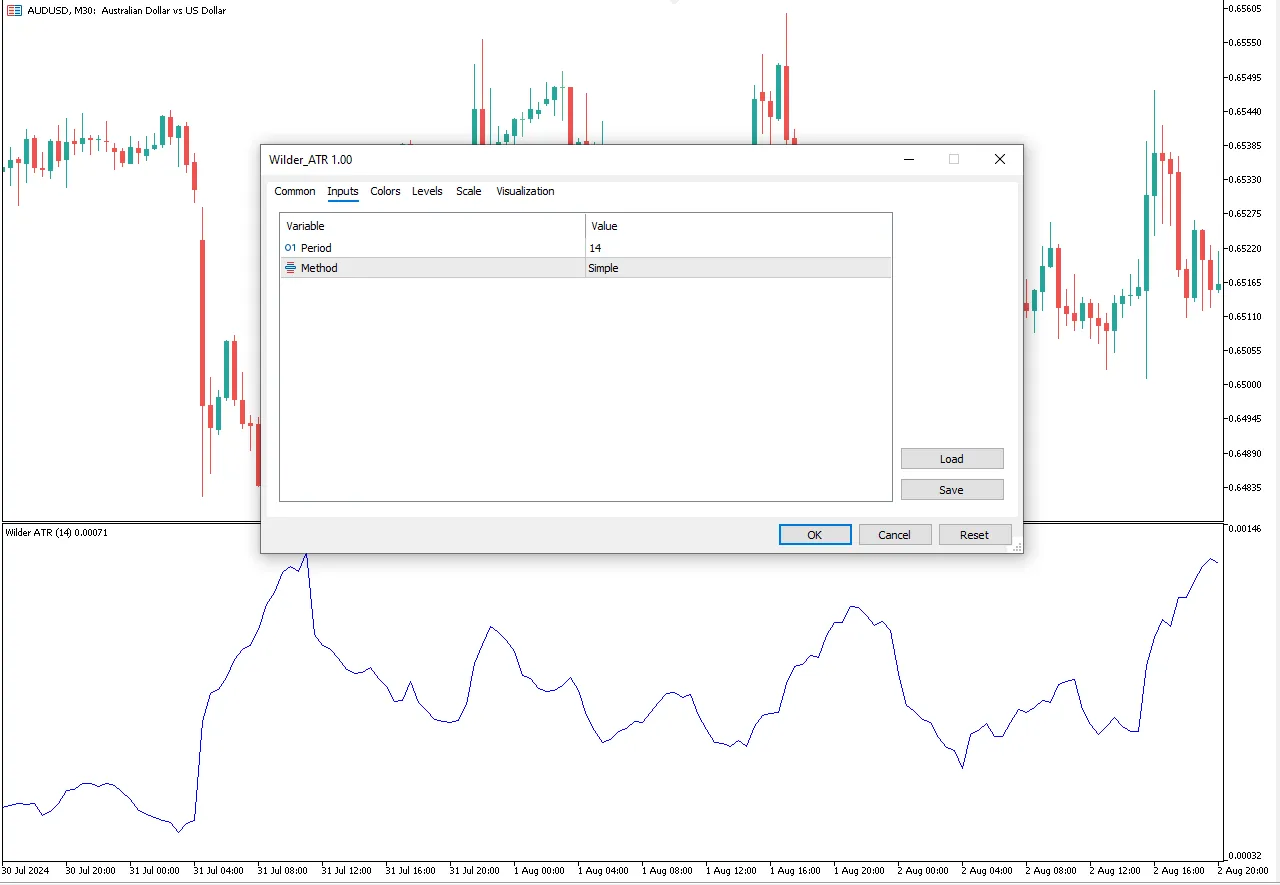Close the Wilder_ATR dialog window

999,159
